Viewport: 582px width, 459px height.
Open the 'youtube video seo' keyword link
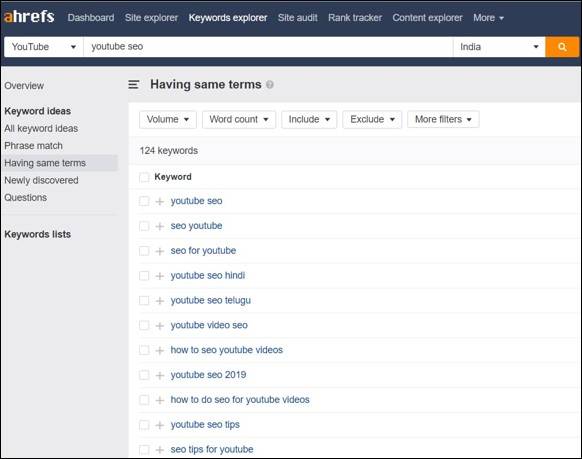coord(209,325)
